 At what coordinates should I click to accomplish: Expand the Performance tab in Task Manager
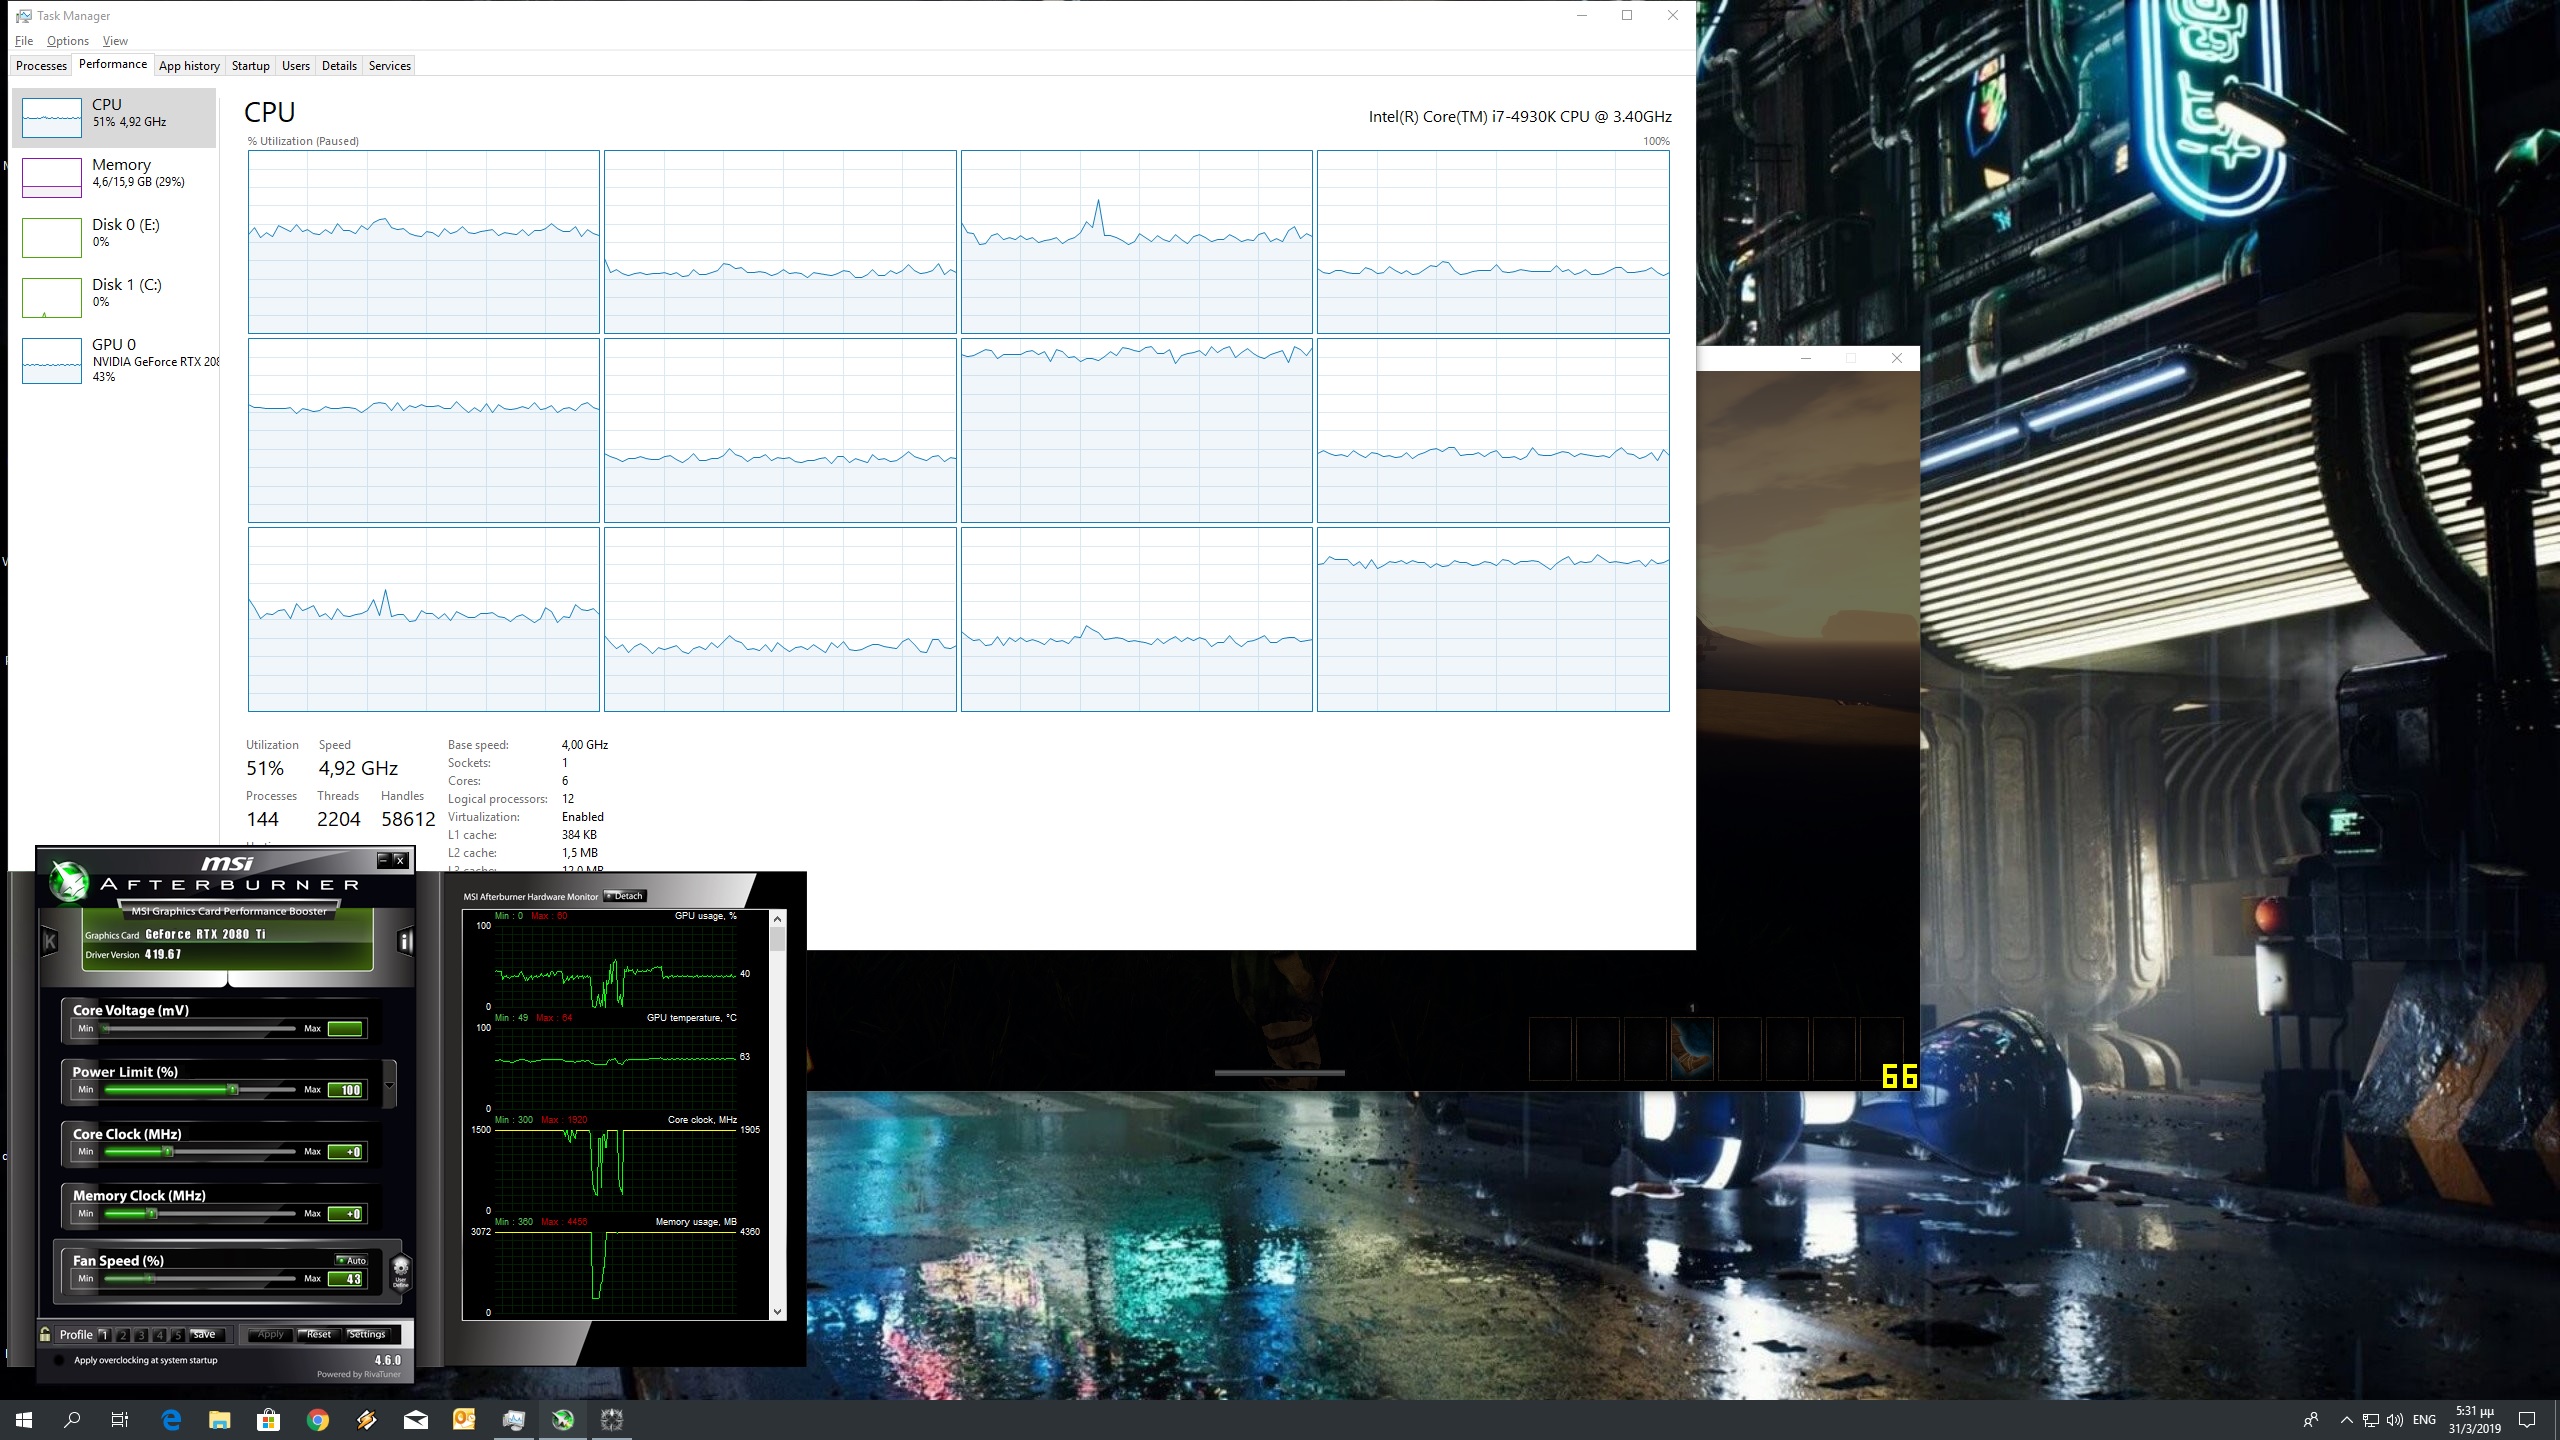click(111, 65)
